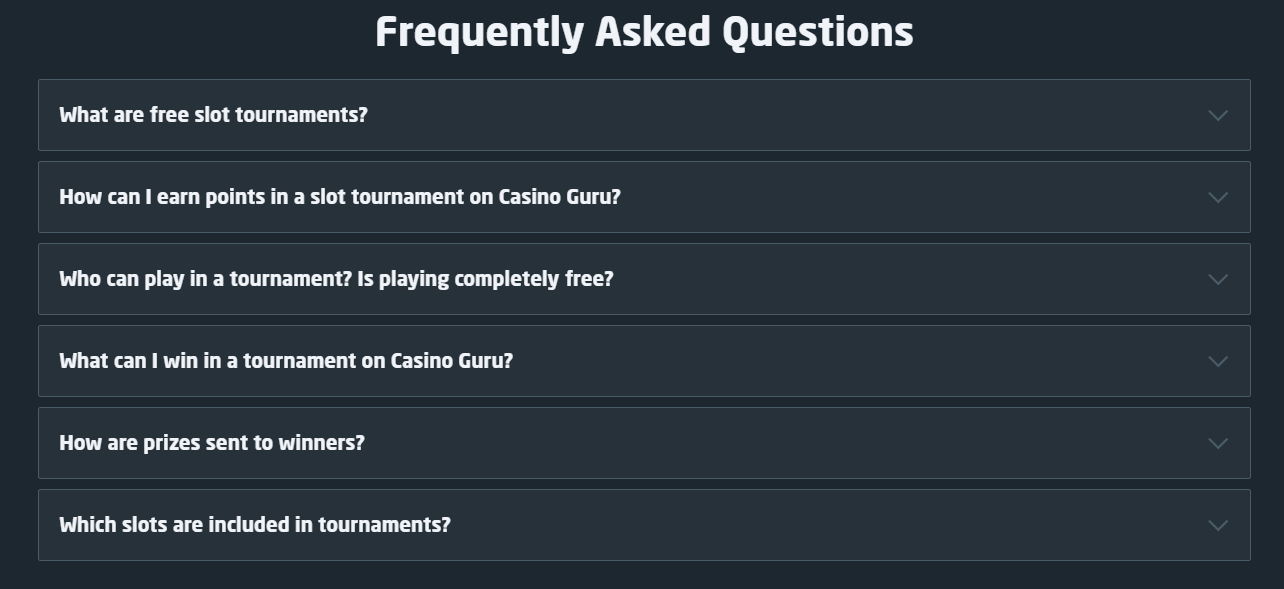1284x589 pixels.
Task: Open the 'What are free slot tournaments?' question text
Action: pos(213,115)
